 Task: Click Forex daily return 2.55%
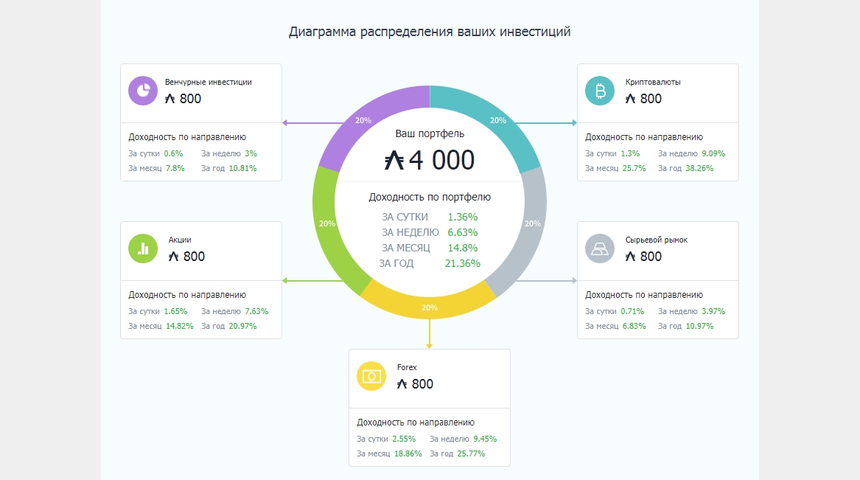(404, 439)
